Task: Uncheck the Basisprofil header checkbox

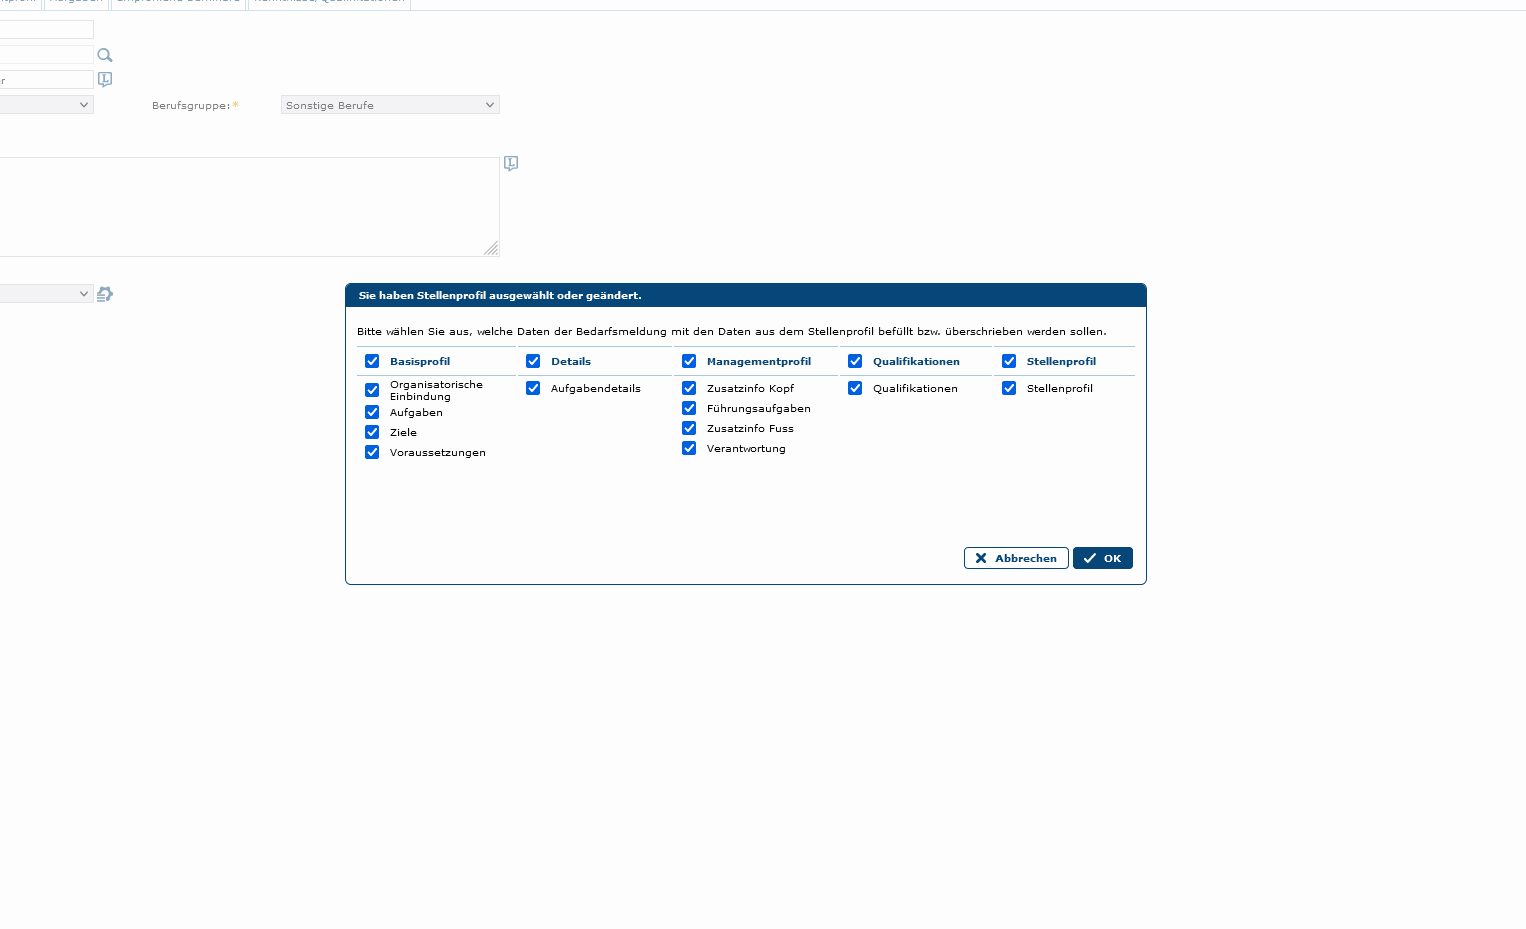Action: 372,361
